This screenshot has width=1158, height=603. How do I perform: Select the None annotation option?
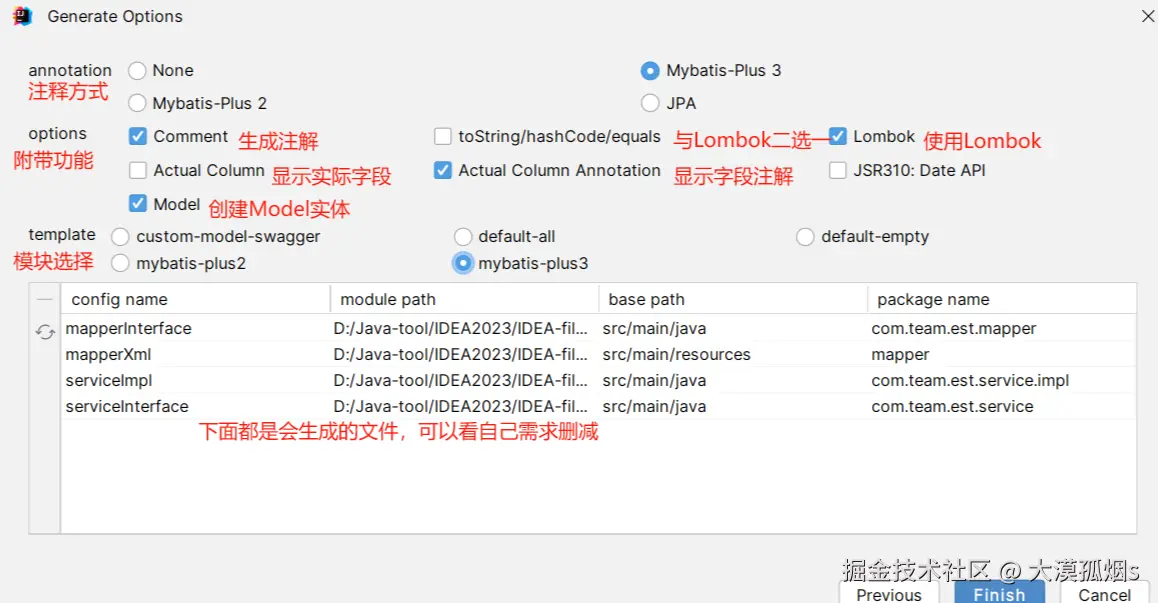(137, 71)
